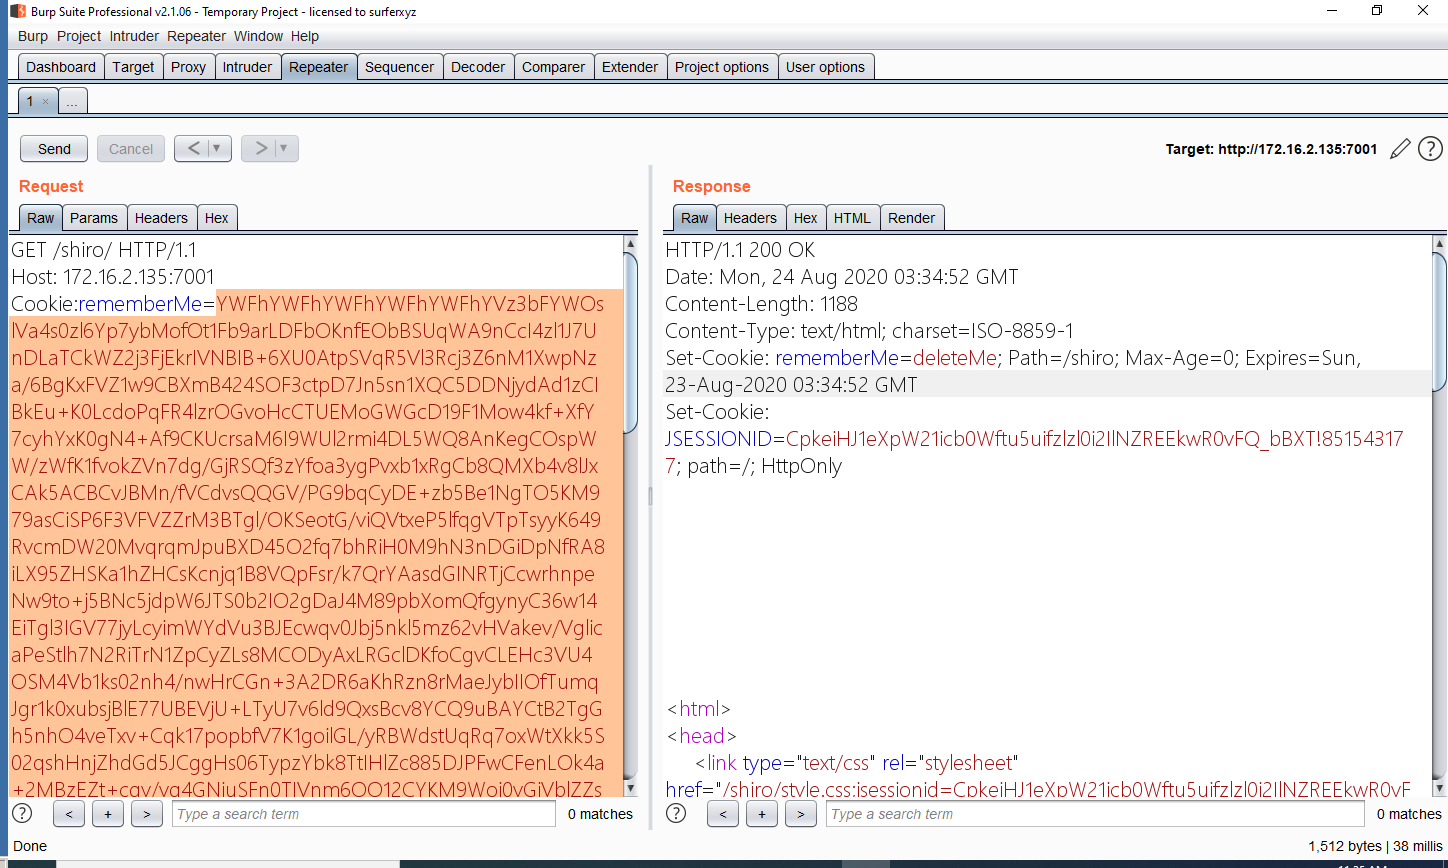Click 'HTTP/1.1 200 OK' status line
Image resolution: width=1448 pixels, height=868 pixels.
point(740,249)
